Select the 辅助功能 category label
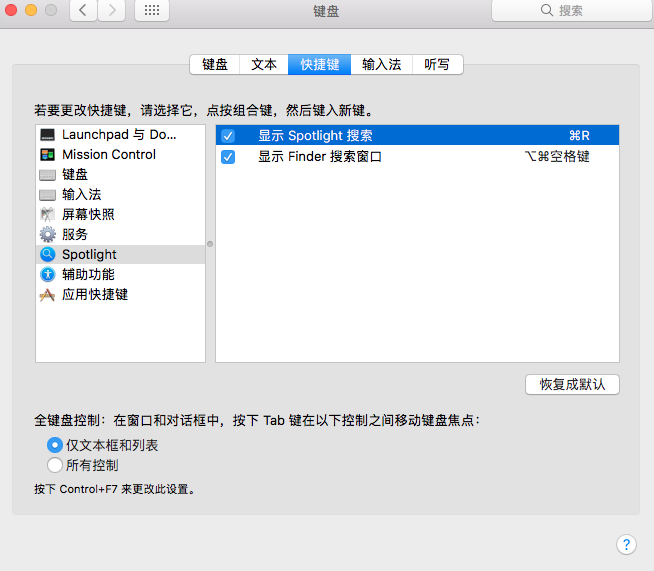 (x=88, y=274)
